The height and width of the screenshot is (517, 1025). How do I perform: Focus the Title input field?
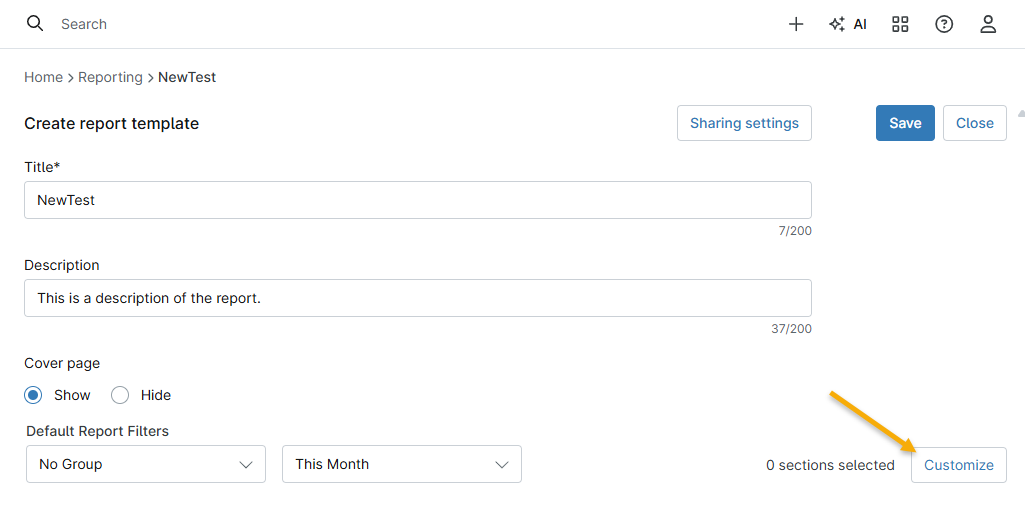pos(417,200)
